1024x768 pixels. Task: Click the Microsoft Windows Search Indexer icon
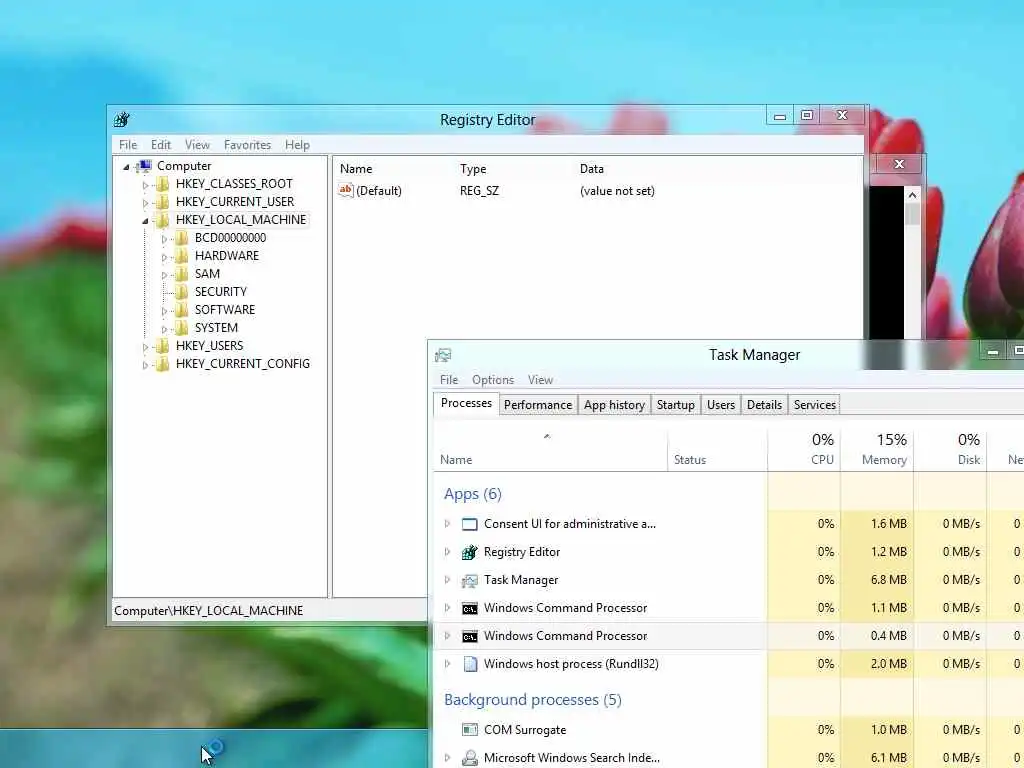pos(470,758)
